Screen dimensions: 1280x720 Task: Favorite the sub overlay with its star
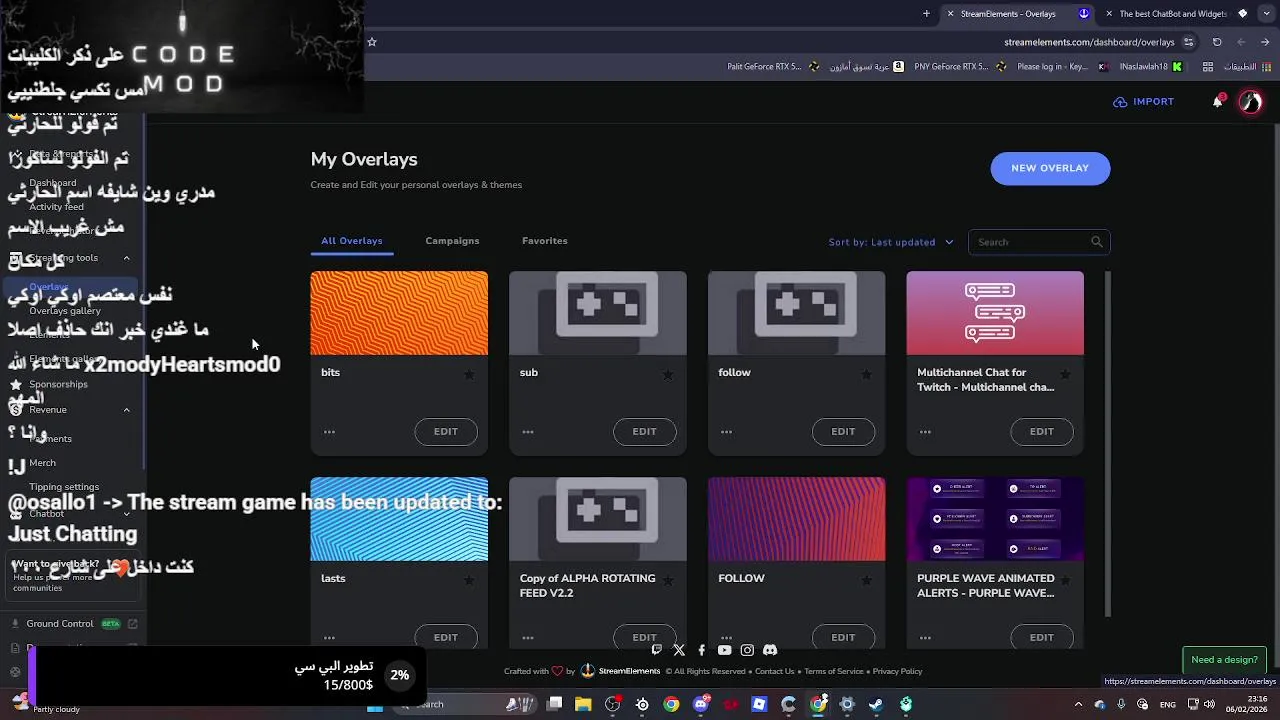click(667, 375)
